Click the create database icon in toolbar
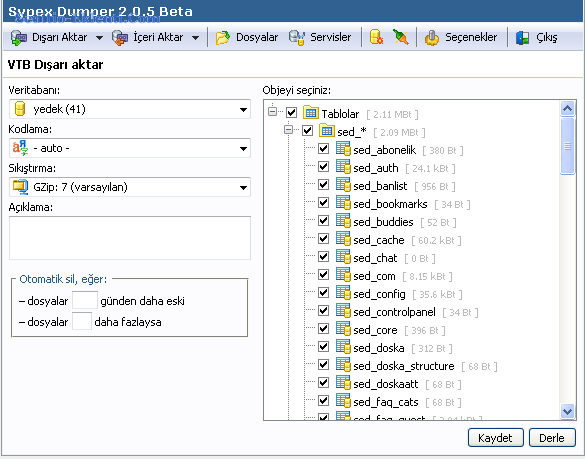 (376, 37)
